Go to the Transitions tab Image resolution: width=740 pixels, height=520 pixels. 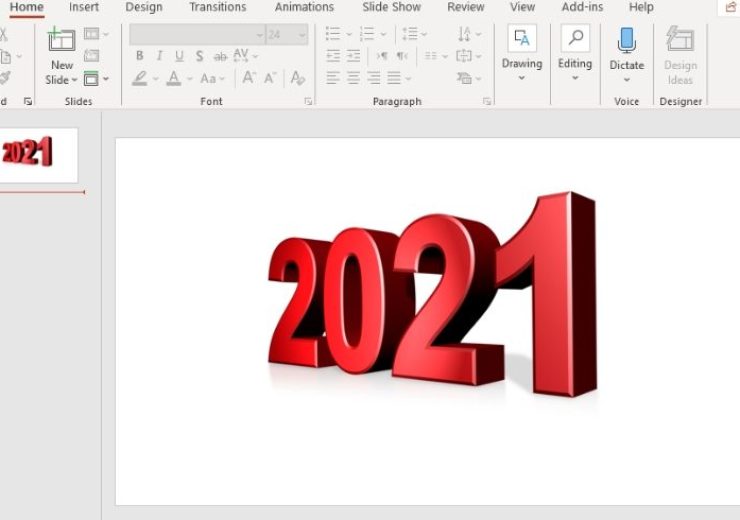(x=218, y=7)
